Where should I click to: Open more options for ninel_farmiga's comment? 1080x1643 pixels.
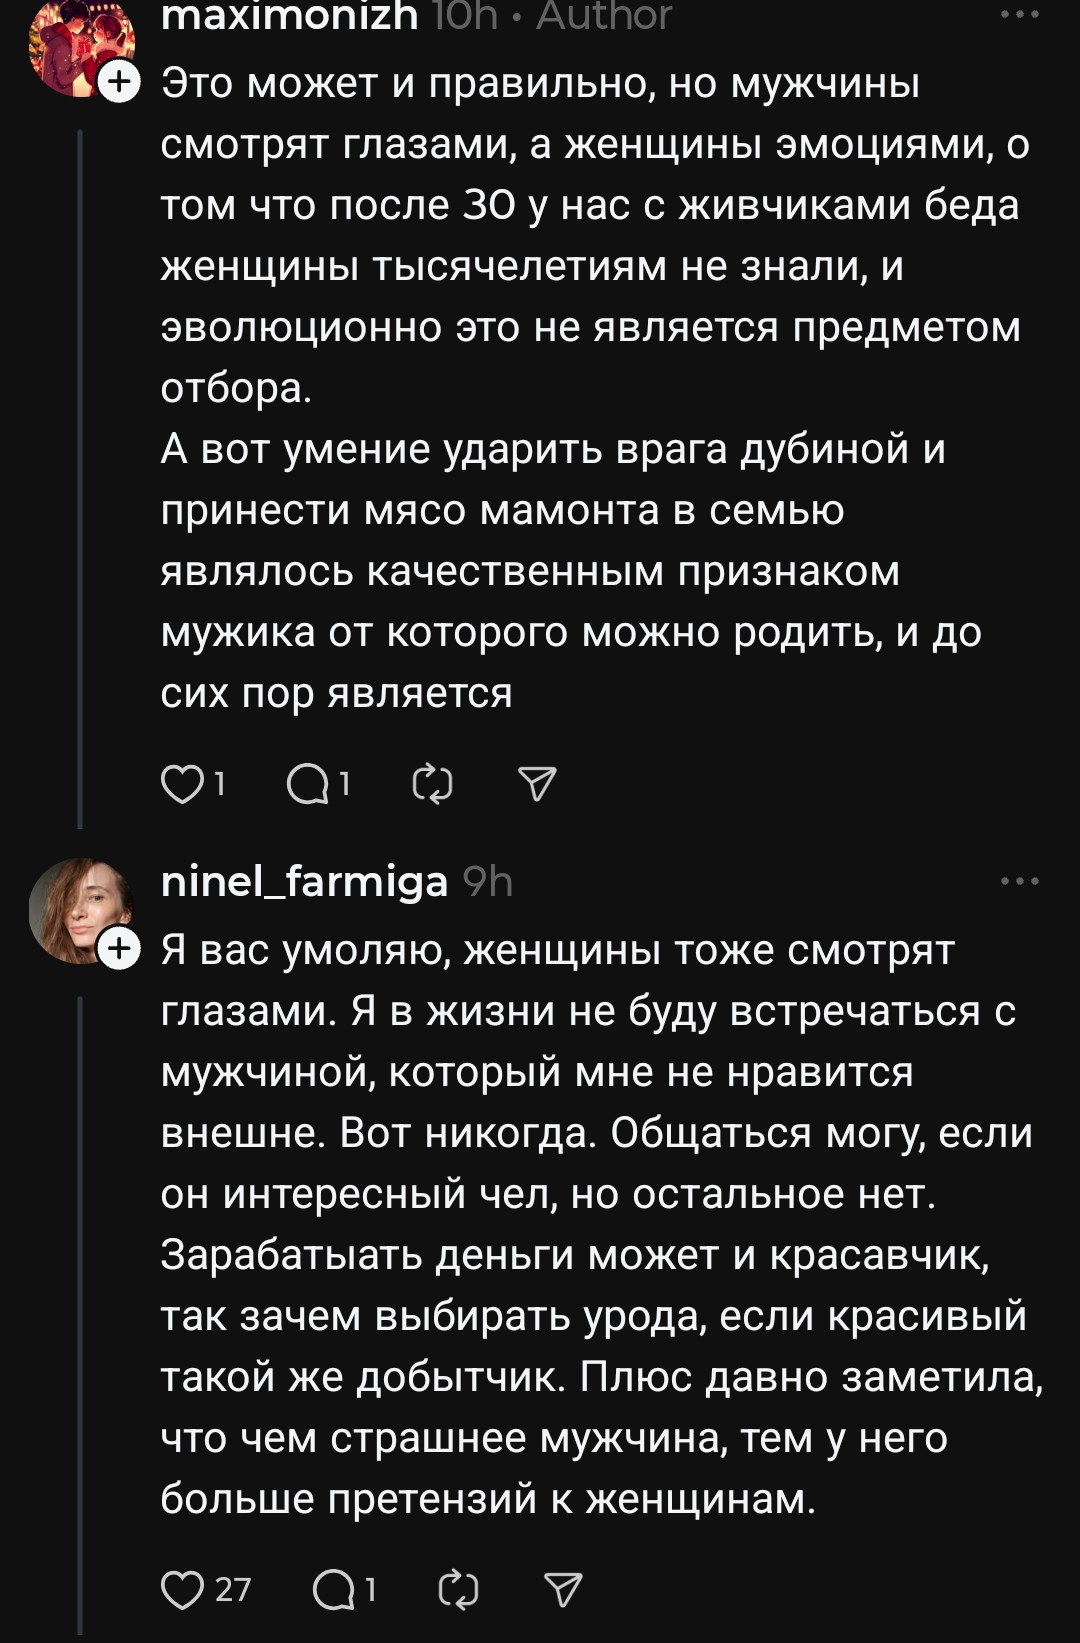click(x=1020, y=881)
